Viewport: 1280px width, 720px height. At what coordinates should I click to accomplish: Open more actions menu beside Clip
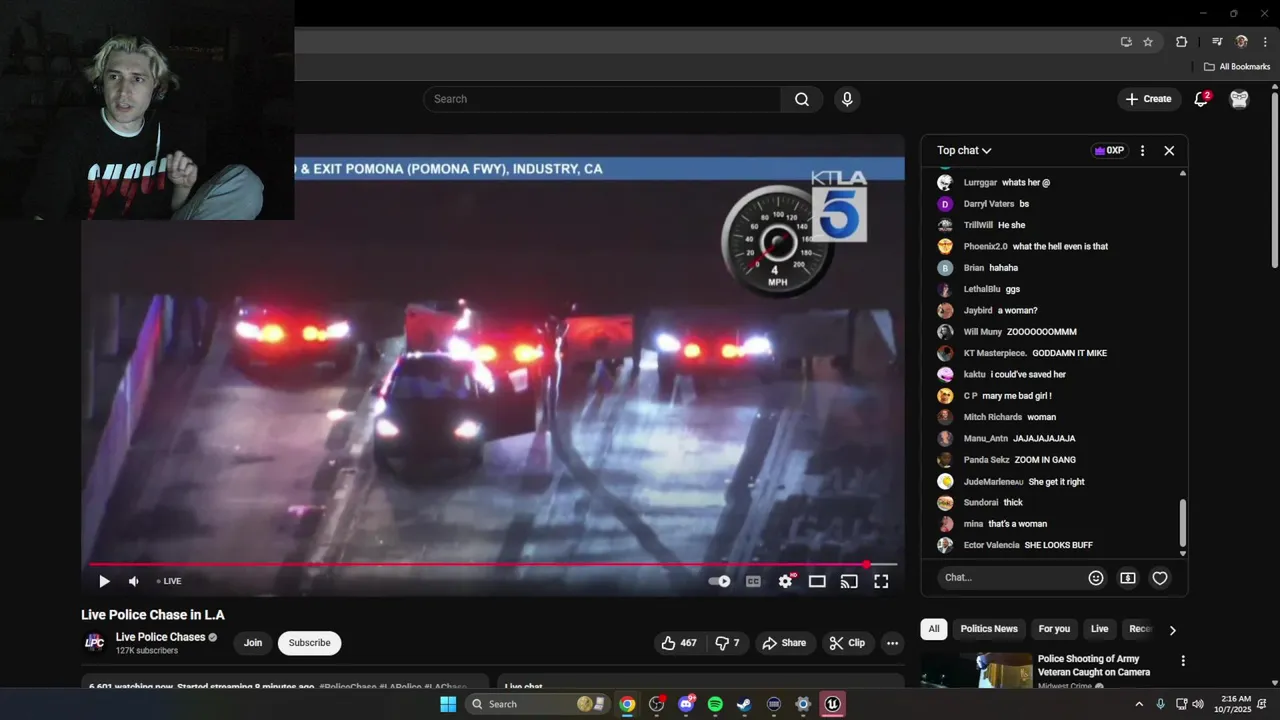tap(892, 643)
